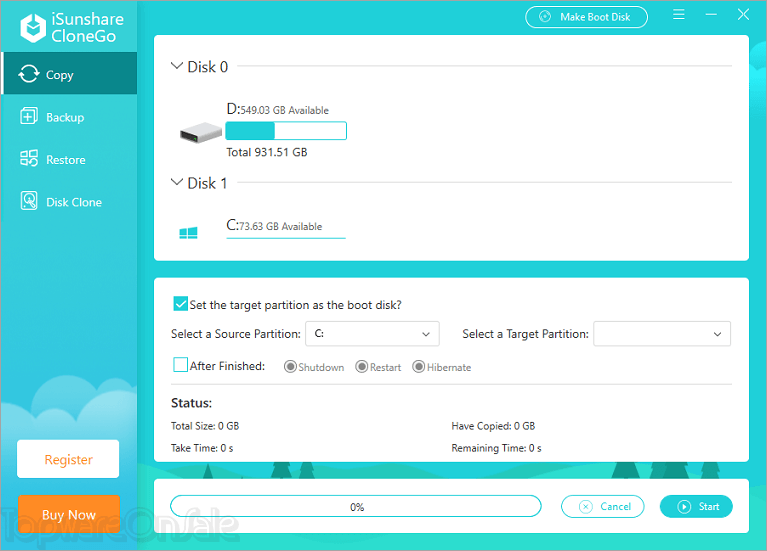Open the Target Partition dropdown
767x551 pixels.
coord(662,334)
